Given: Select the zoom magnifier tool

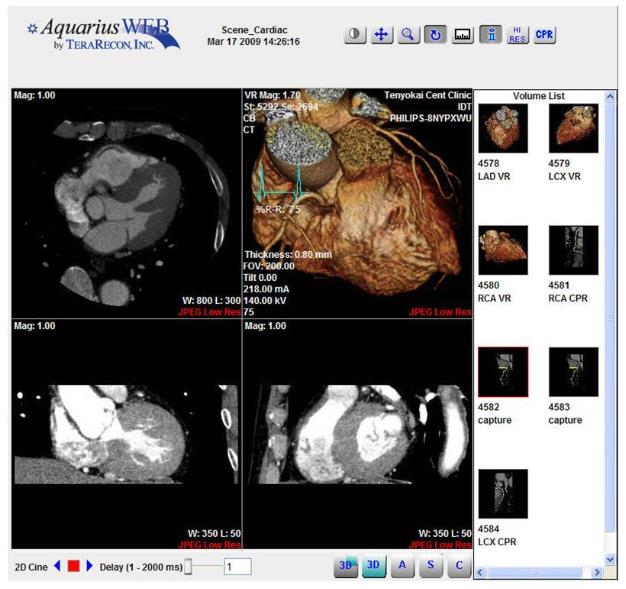Looking at the screenshot, I should tap(408, 34).
